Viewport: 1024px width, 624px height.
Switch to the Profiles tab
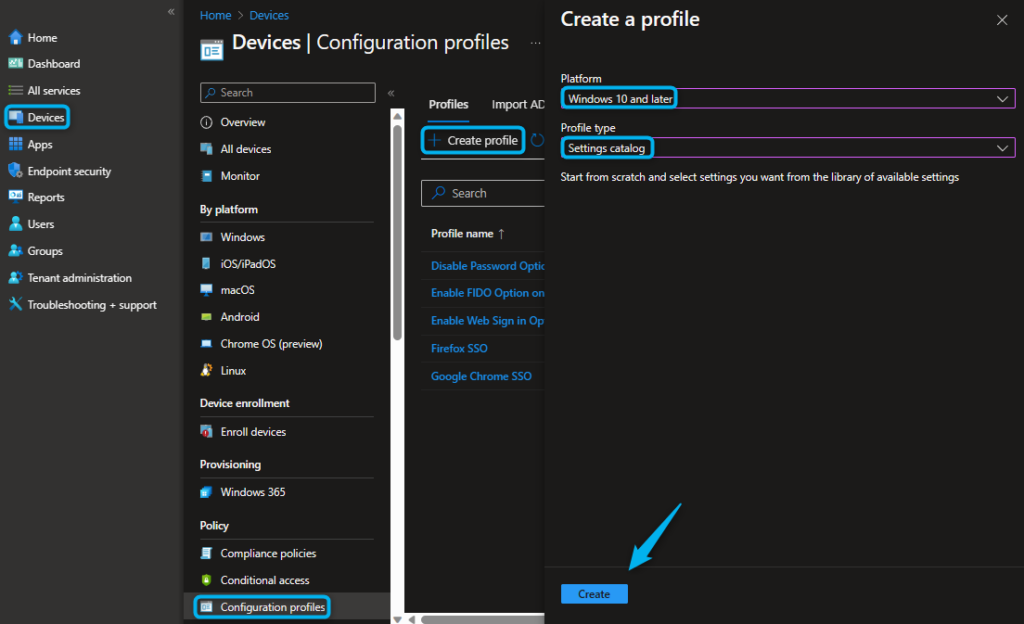click(x=448, y=103)
